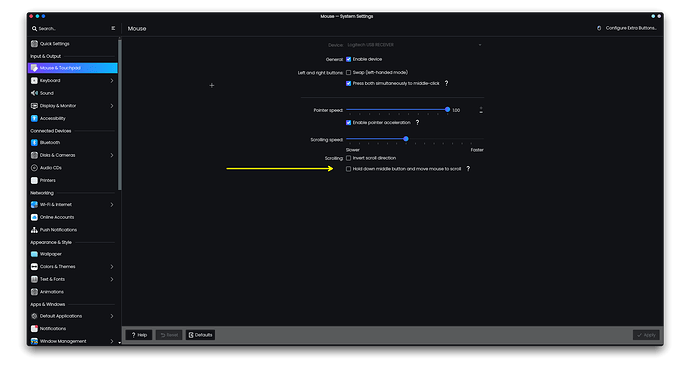Expand Wi-Fi & Internet chevron

112,204
